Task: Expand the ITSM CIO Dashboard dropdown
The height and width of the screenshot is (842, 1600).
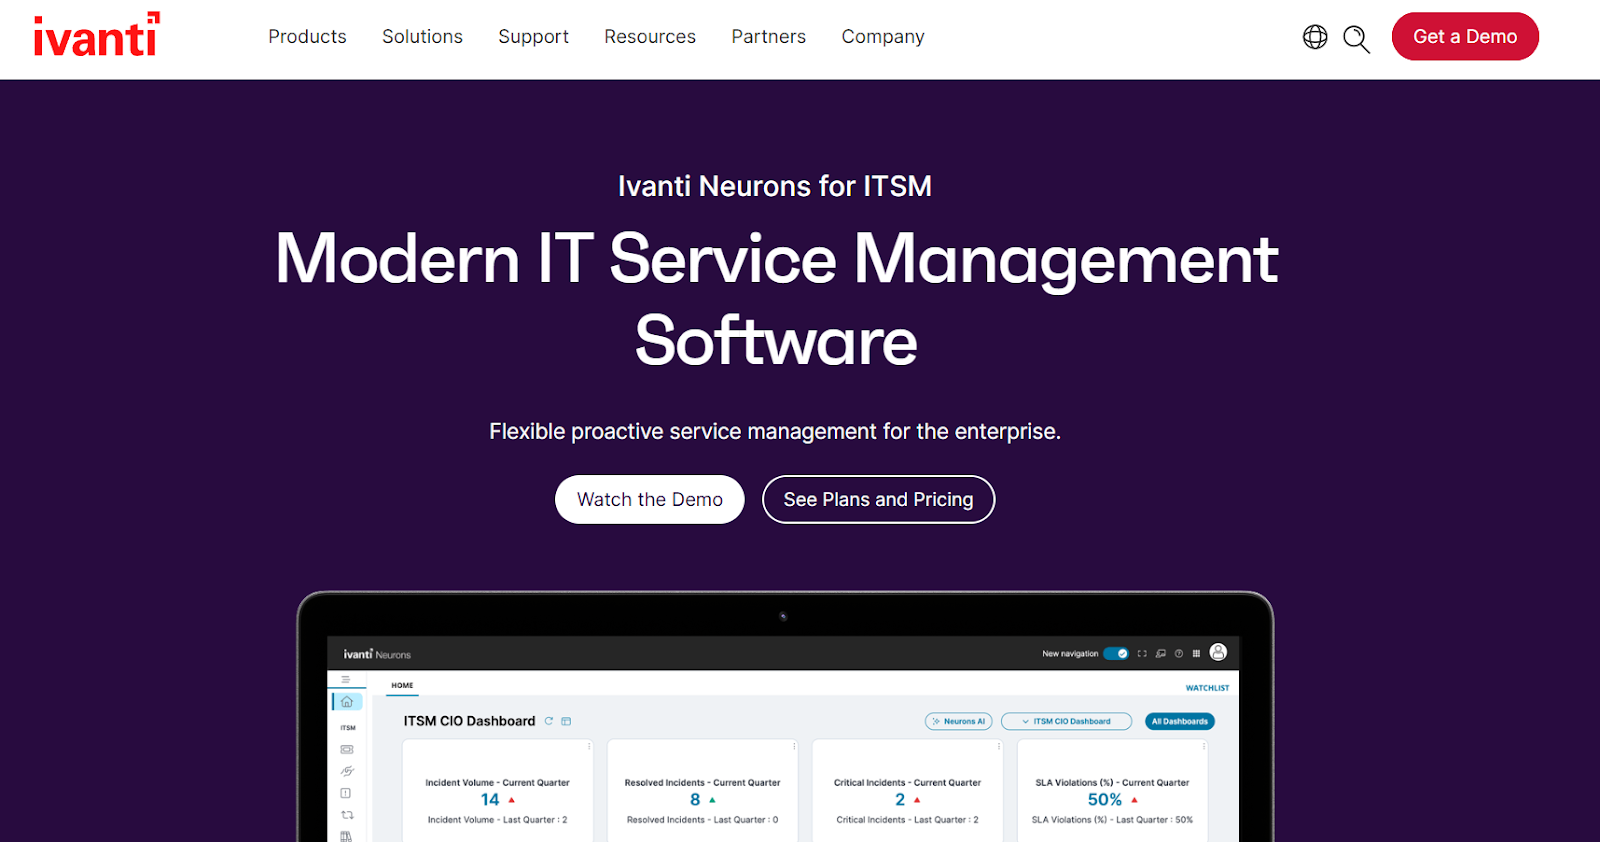Action: 1066,721
